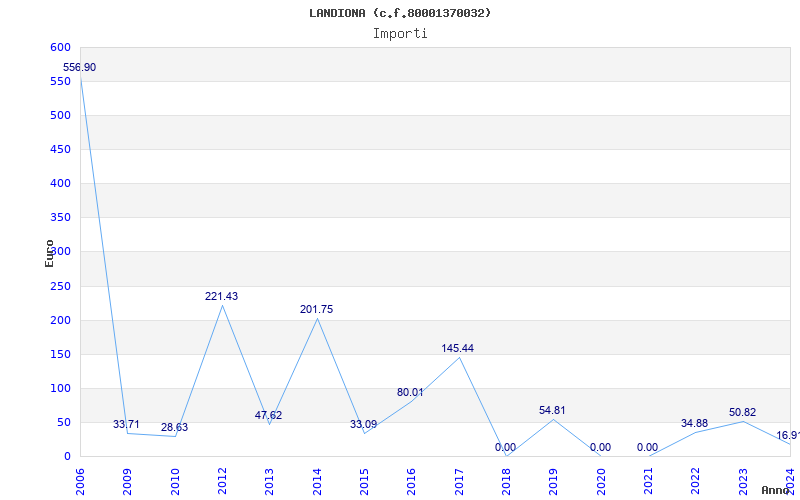Click the 150 y-axis tick label
Screen dimensions: 800x500
(x=60, y=355)
